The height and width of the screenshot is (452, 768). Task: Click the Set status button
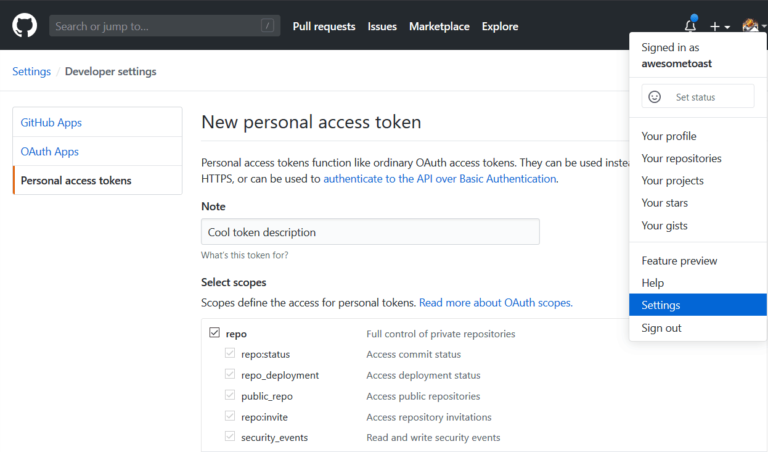pyautogui.click(x=698, y=97)
